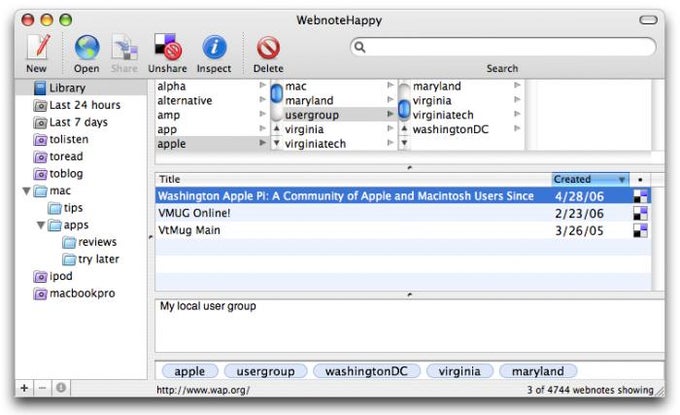The image size is (680, 415).
Task: Click the Open globe toolbar icon
Action: click(87, 47)
